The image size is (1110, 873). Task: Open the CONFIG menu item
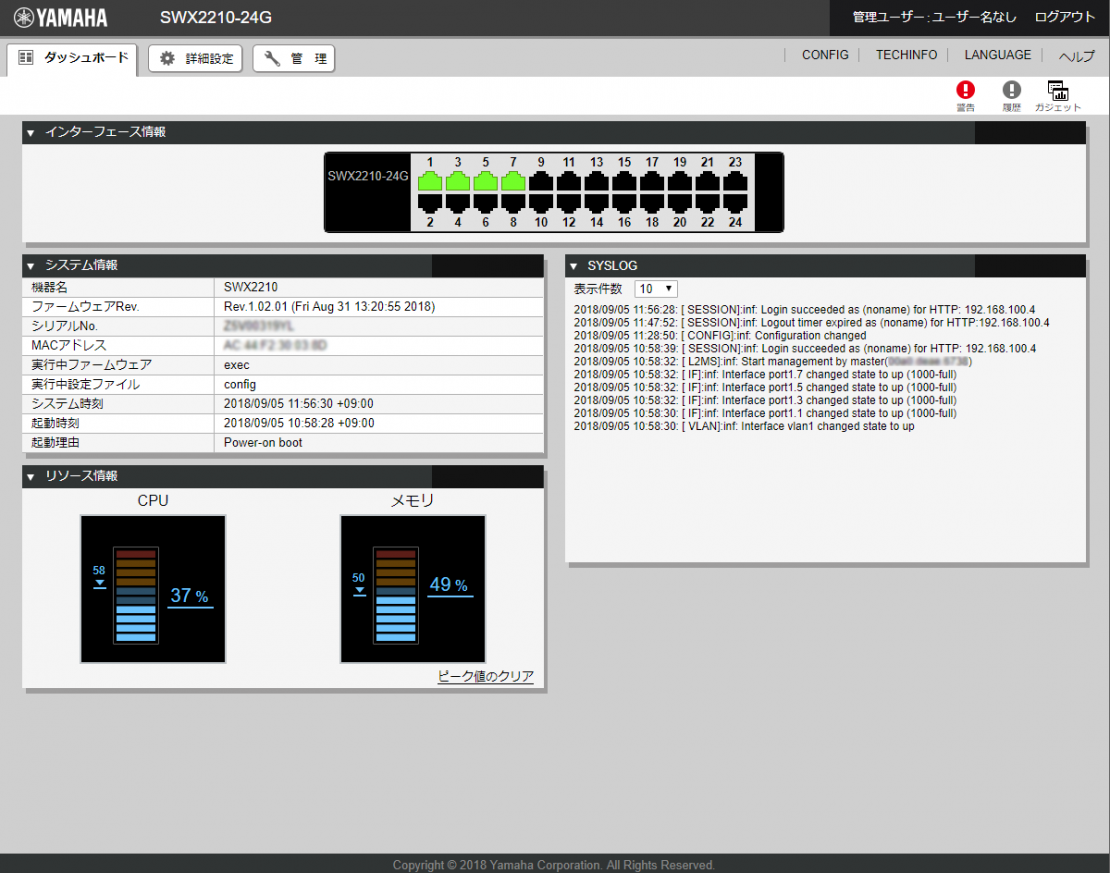pos(825,55)
